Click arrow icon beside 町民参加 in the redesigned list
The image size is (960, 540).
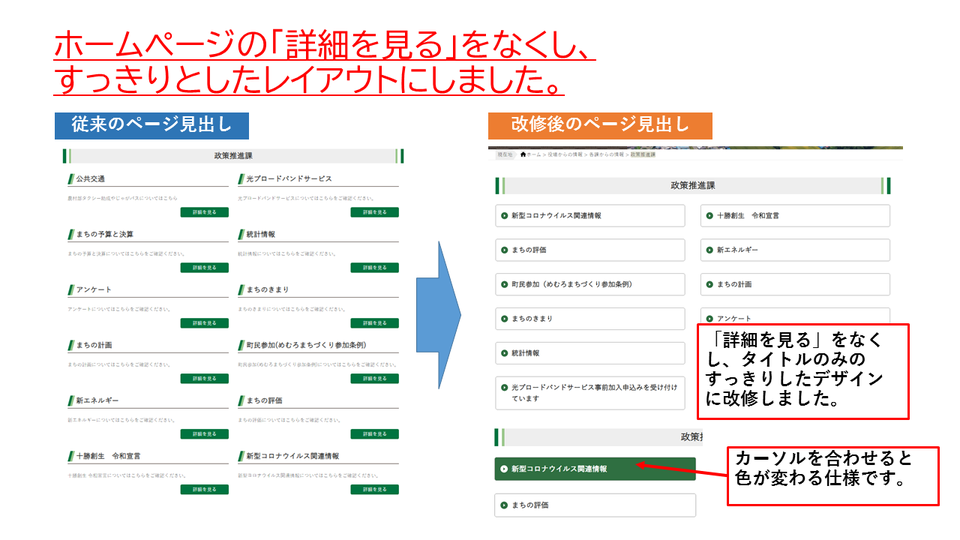(504, 284)
